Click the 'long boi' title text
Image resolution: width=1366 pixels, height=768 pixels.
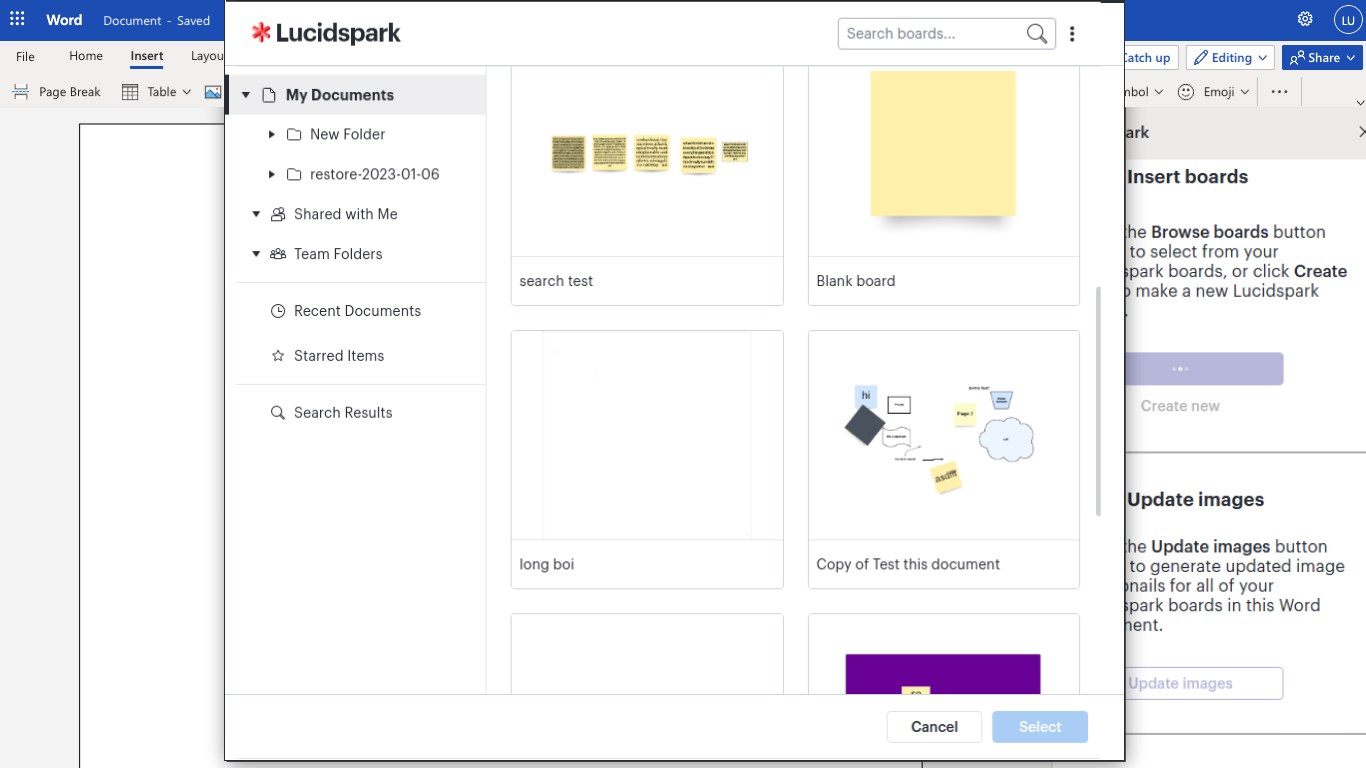click(547, 564)
